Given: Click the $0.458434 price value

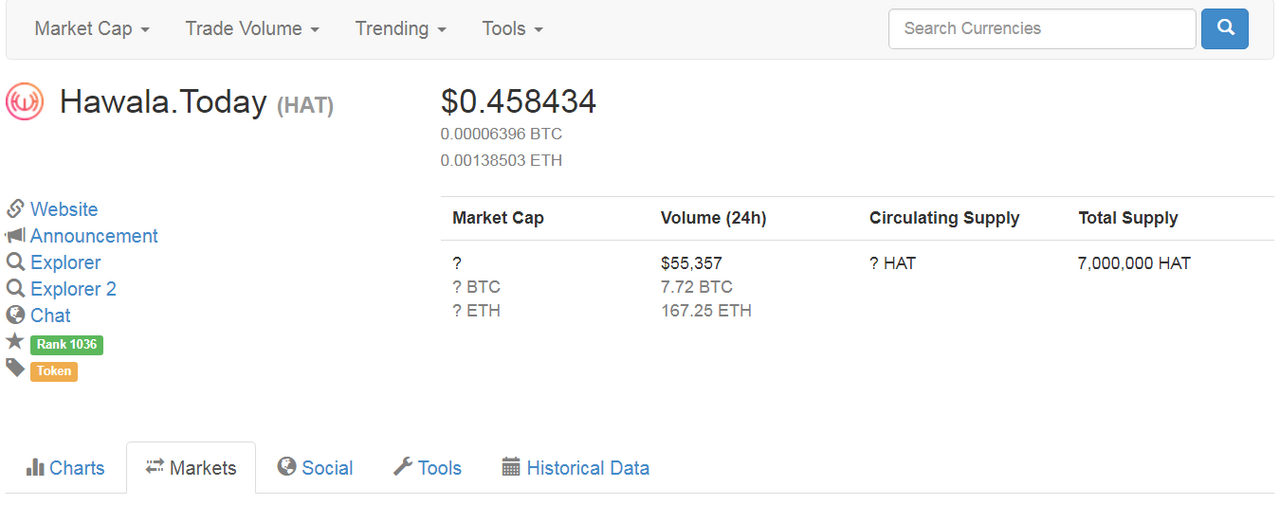Looking at the screenshot, I should click(x=518, y=101).
